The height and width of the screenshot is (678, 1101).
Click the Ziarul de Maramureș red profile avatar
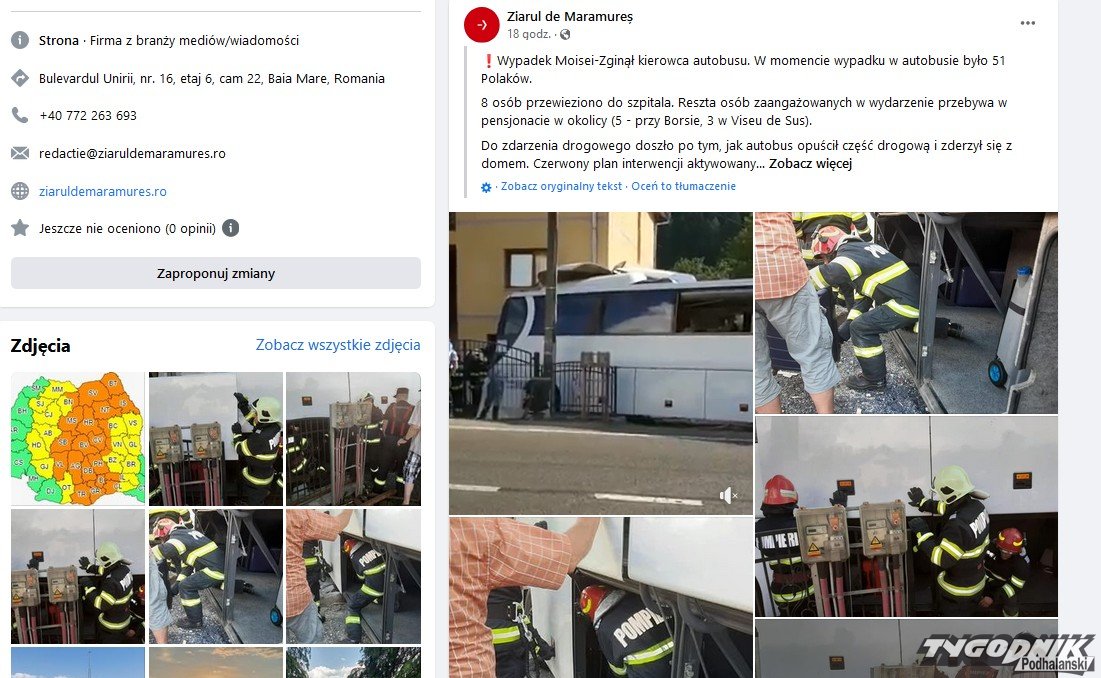point(482,25)
